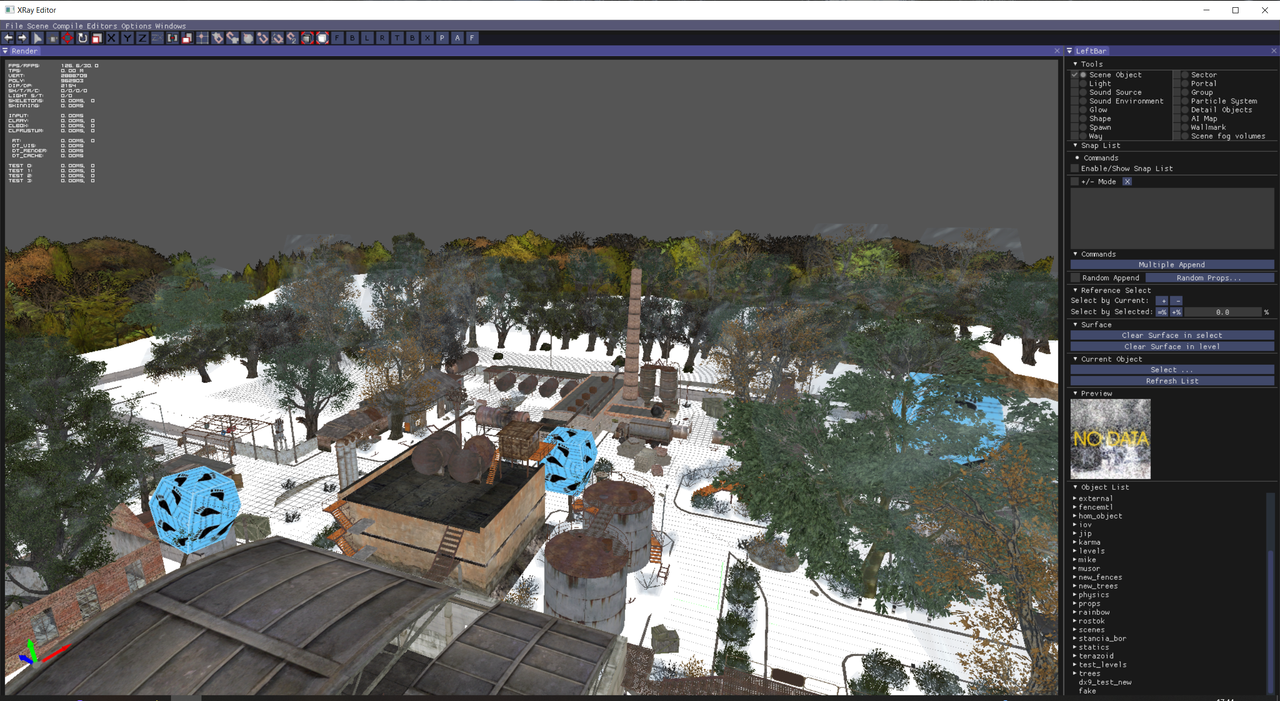Select the Spawn tool radio button

pos(1083,127)
